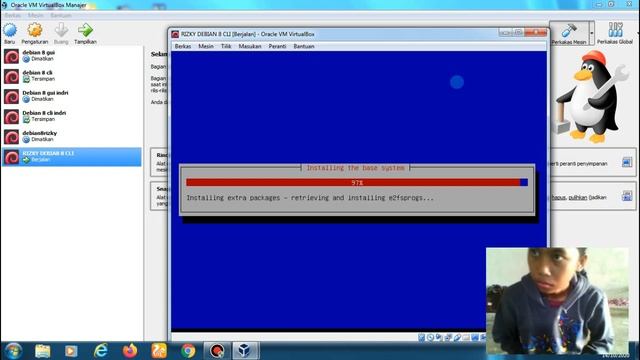Open the Peranti menu
Image resolution: width=640 pixels, height=360 pixels.
[277, 46]
